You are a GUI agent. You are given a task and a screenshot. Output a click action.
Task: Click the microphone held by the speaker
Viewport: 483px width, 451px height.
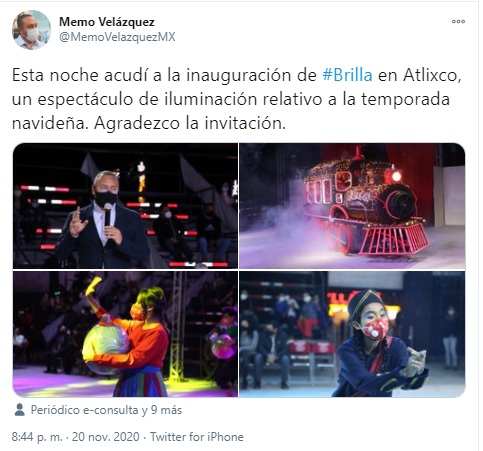[x=108, y=215]
